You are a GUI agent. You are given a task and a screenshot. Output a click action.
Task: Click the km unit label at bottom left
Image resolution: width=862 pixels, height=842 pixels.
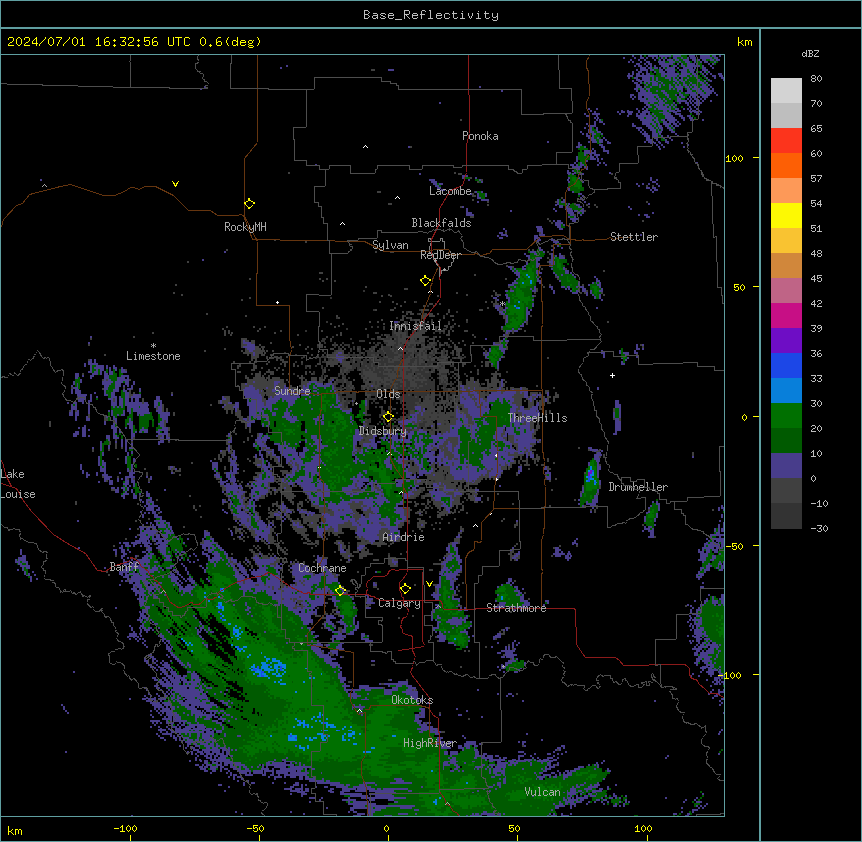(15, 831)
